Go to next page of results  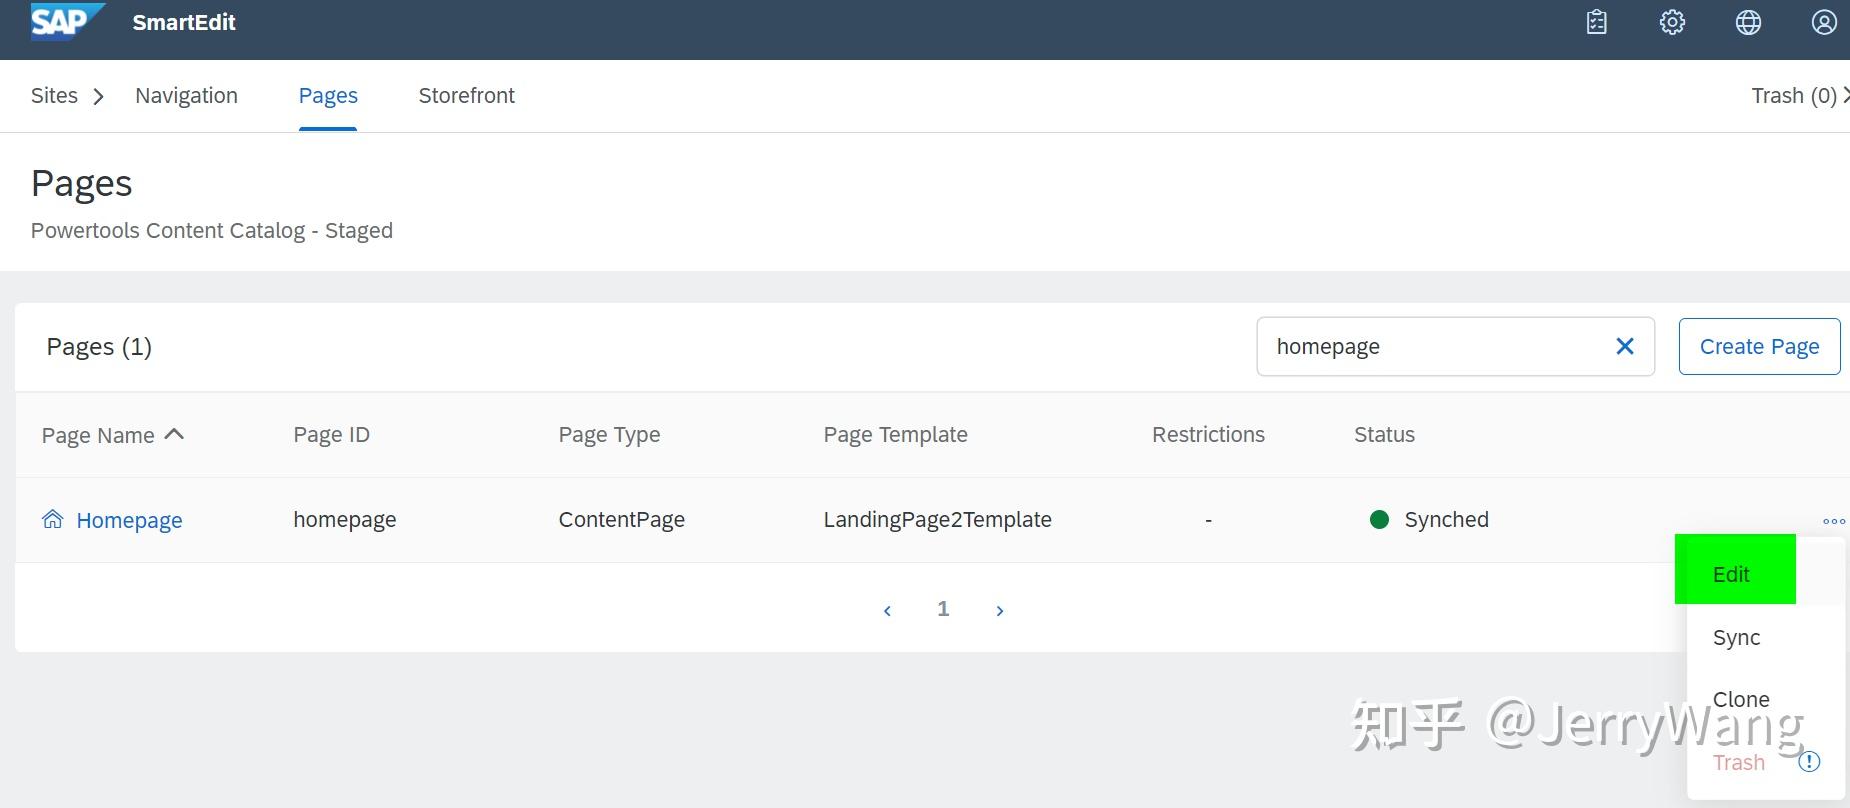point(1000,610)
